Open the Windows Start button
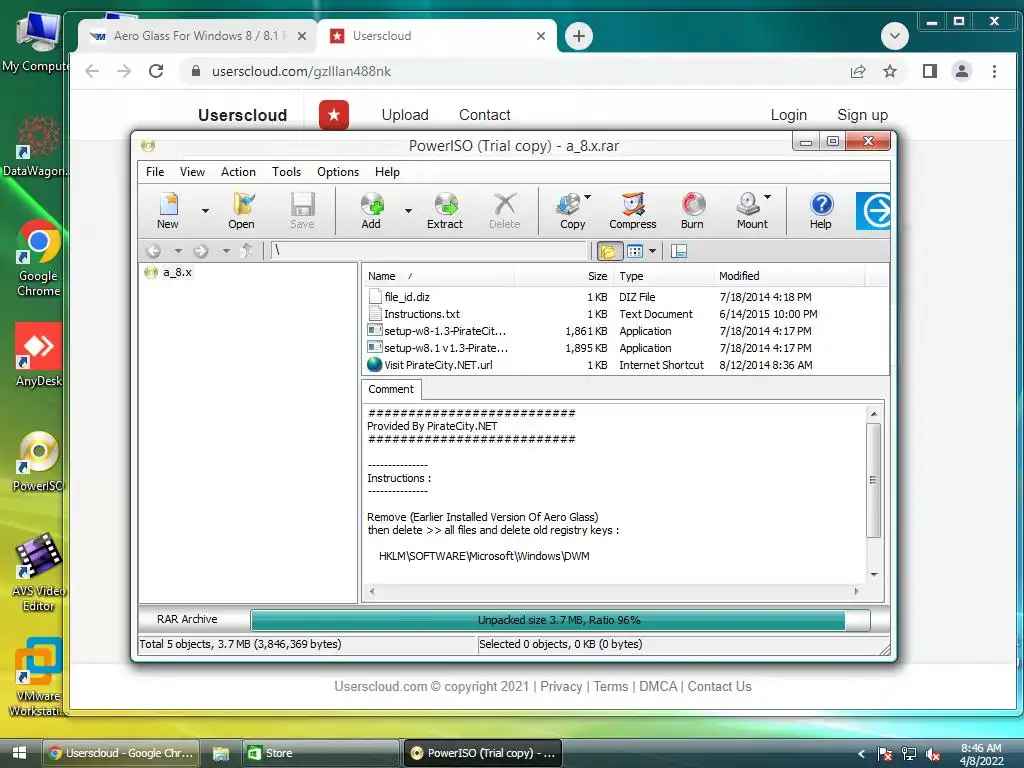Image resolution: width=1024 pixels, height=768 pixels. (x=19, y=753)
